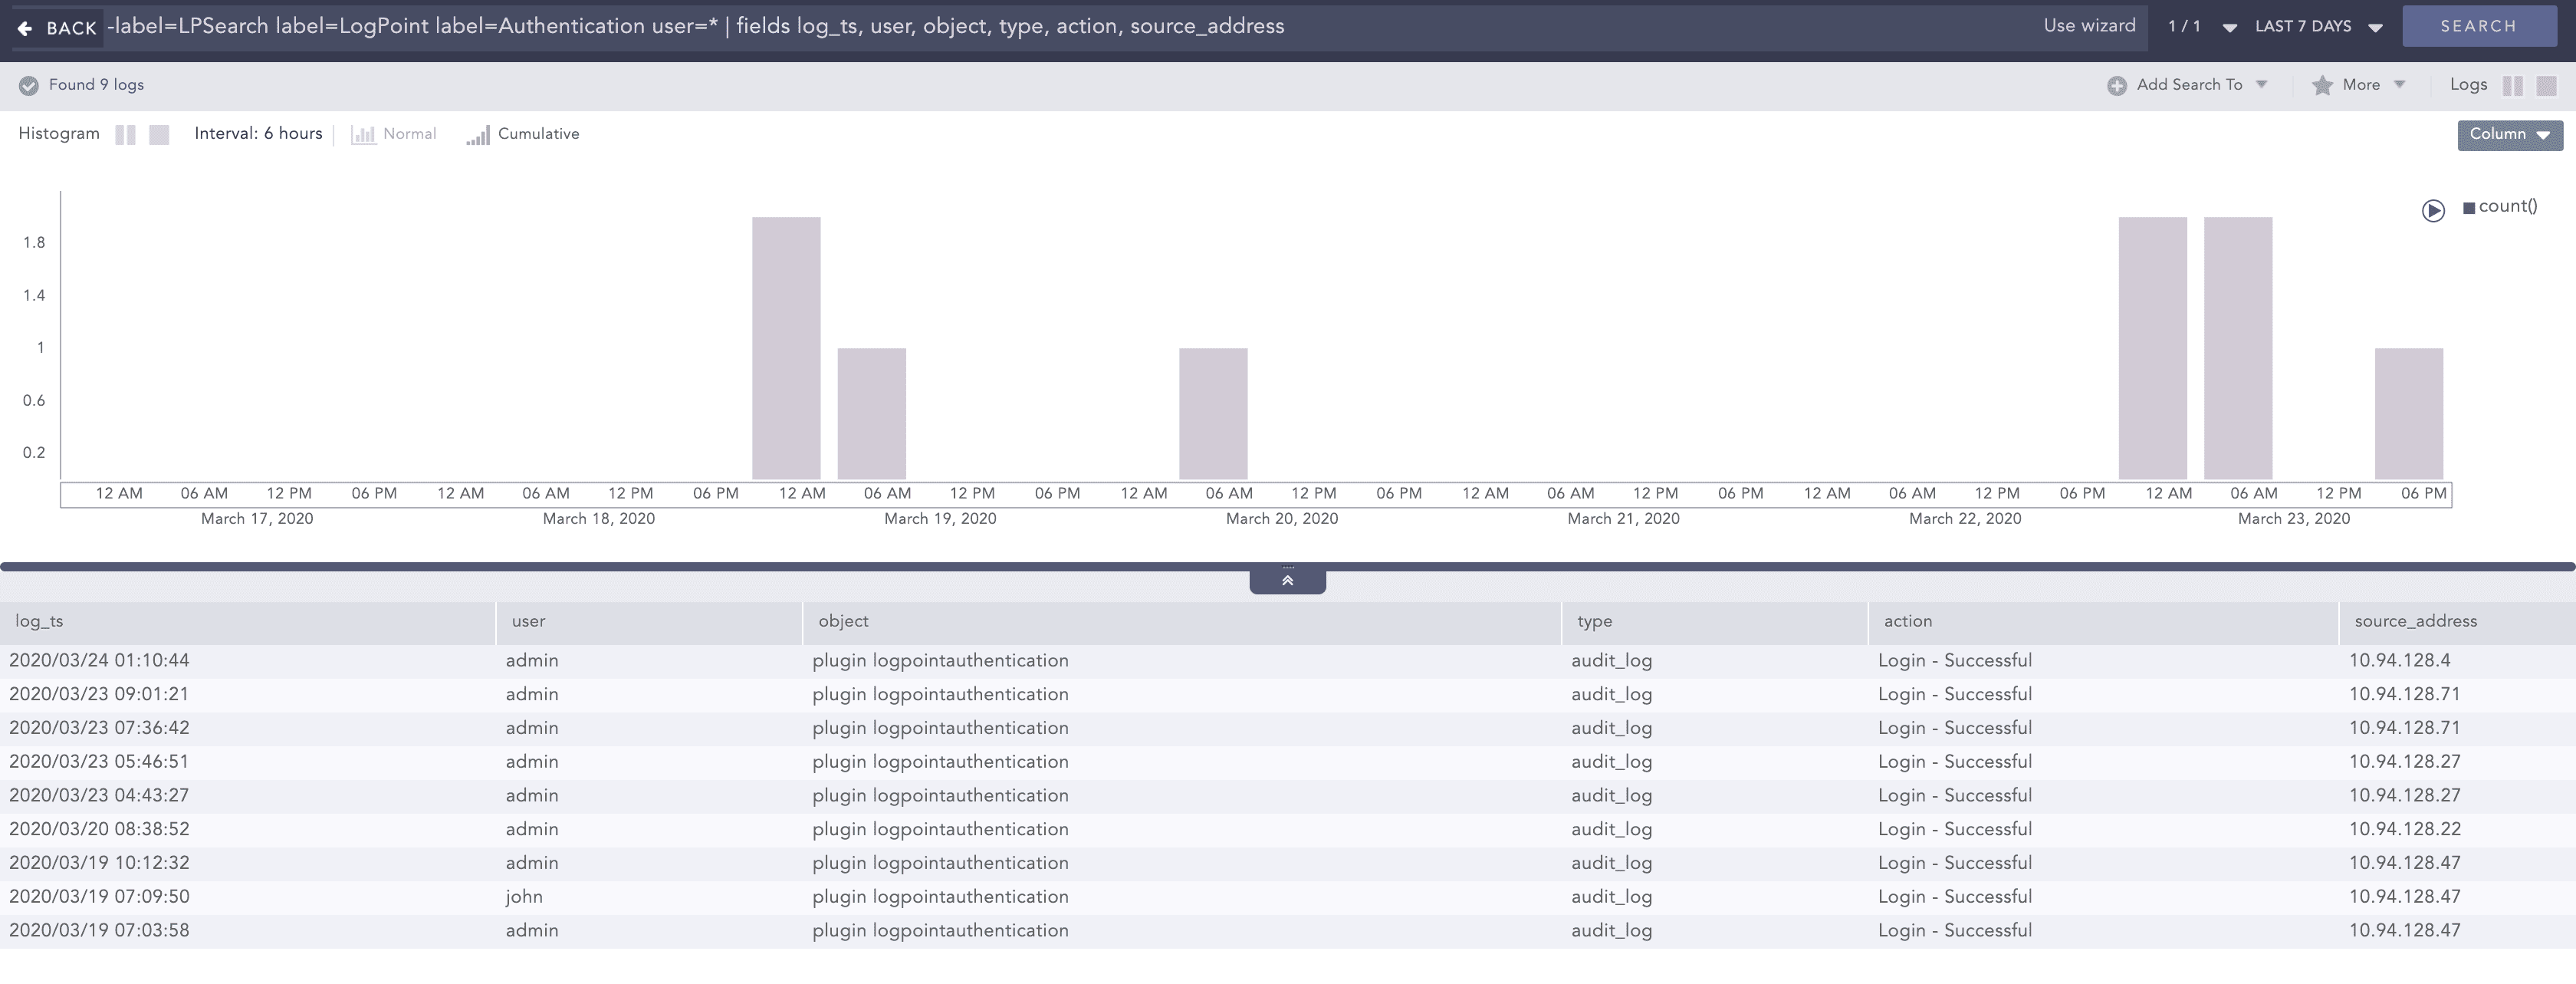Select the More menu
Viewport: 2576px width, 984px height.
click(x=2360, y=85)
